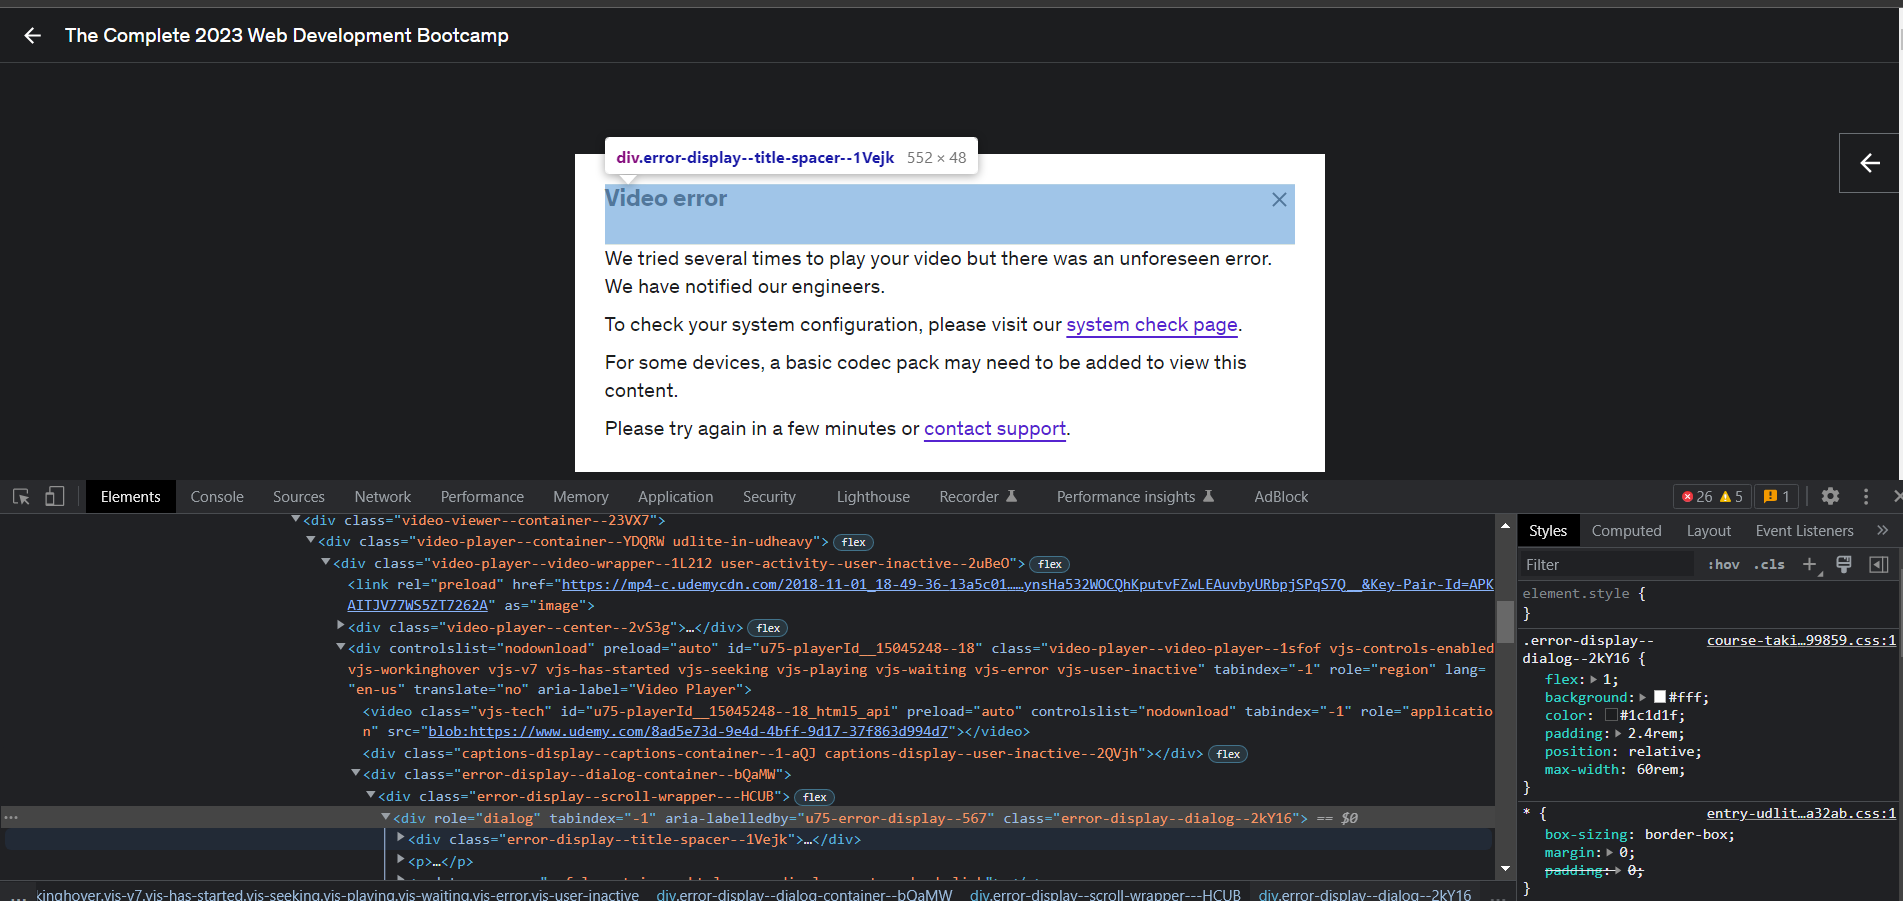Select the Styles pane tab
1903x901 pixels.
[x=1548, y=531]
